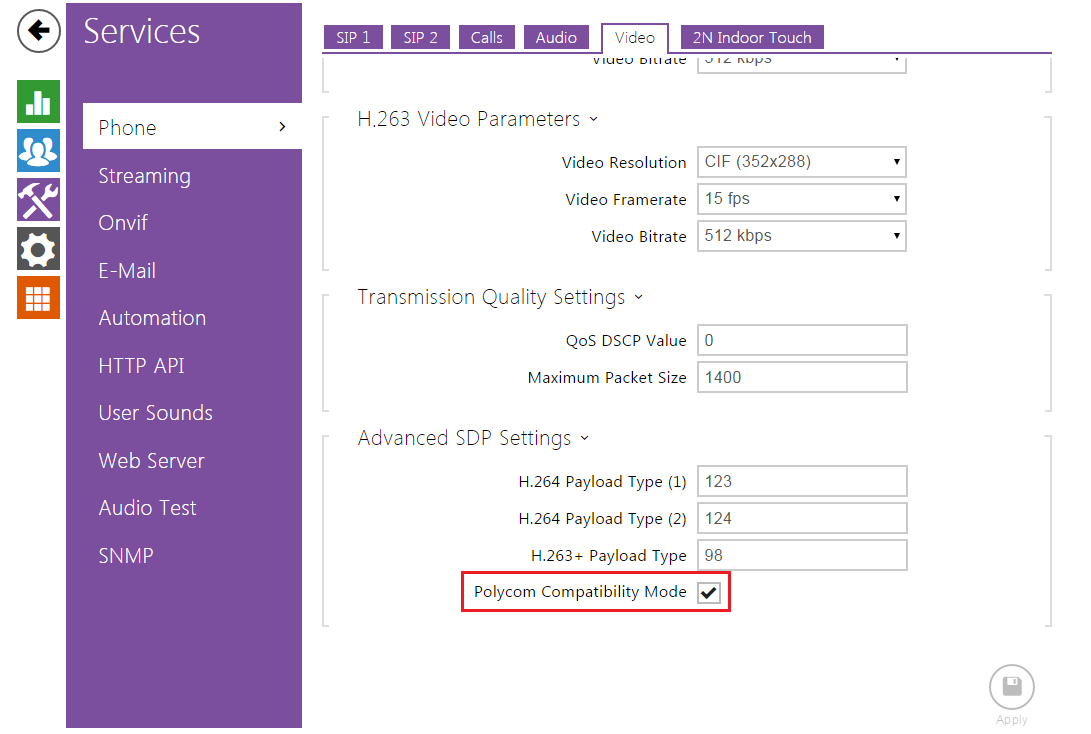The width and height of the screenshot is (1091, 734).
Task: Open the HTTP API section
Action: point(141,366)
